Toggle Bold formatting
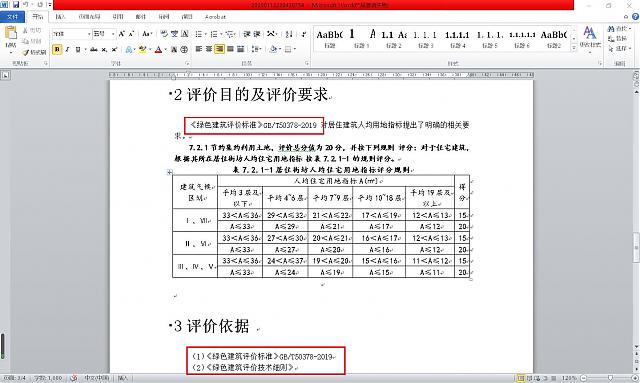Image resolution: width=640 pixels, height=383 pixels. coord(57,49)
